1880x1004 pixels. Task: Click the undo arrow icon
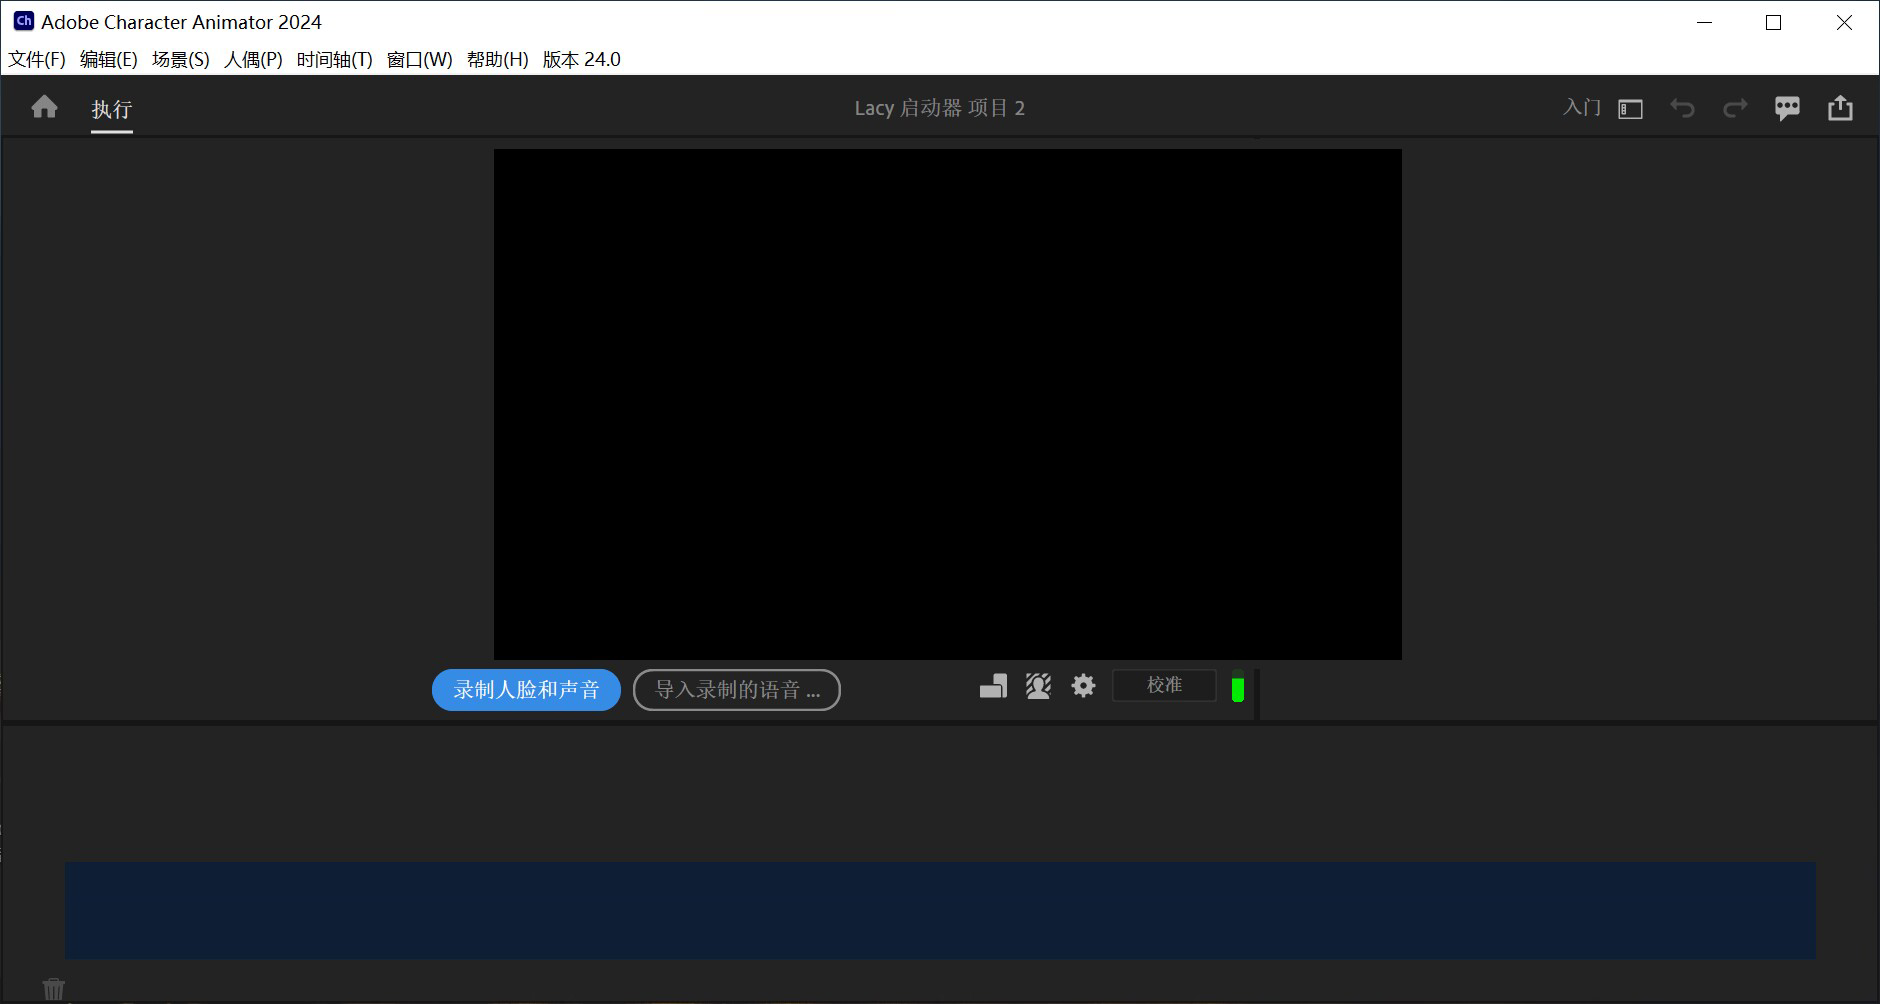point(1682,108)
